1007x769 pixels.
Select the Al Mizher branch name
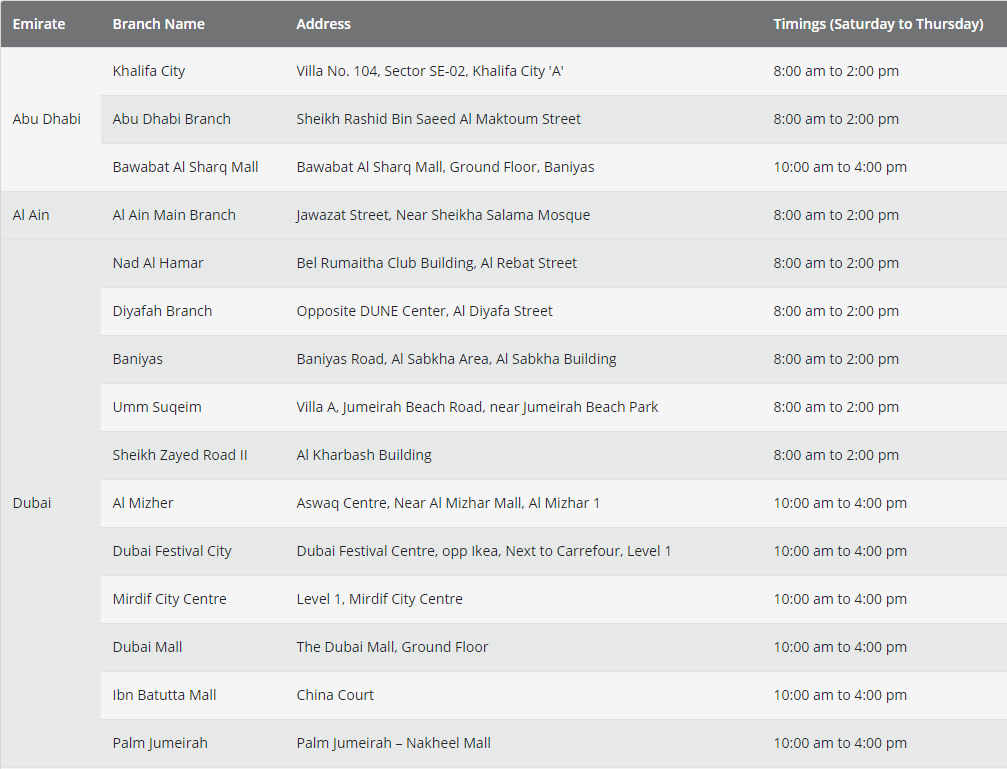click(143, 503)
